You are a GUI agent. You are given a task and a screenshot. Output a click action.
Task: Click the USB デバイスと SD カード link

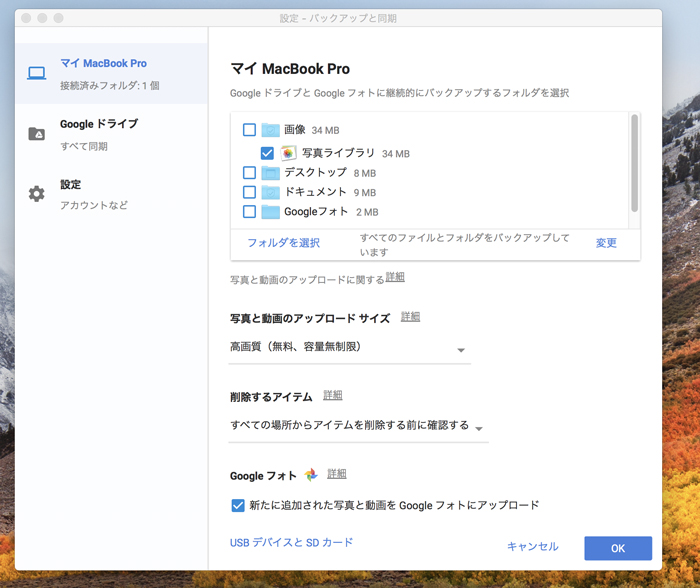tap(291, 542)
